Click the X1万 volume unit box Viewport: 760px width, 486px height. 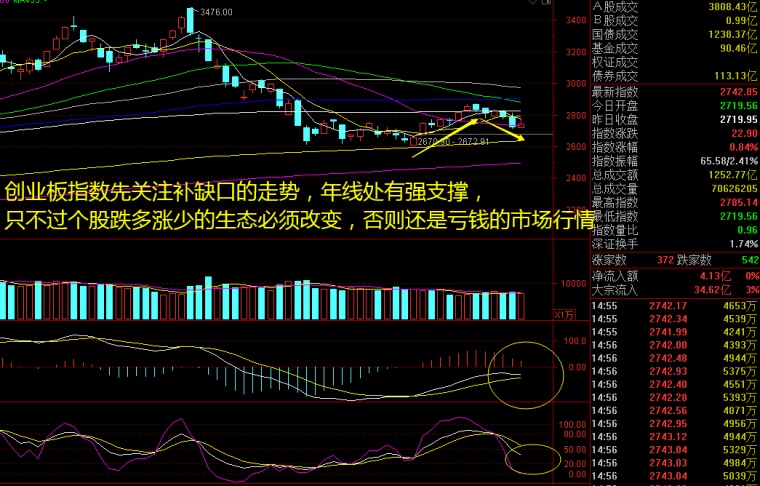pos(564,315)
